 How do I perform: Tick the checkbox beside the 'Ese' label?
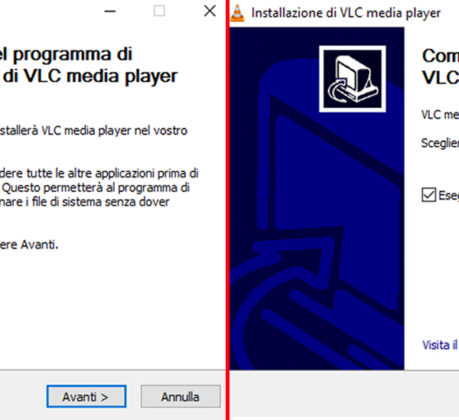point(429,195)
